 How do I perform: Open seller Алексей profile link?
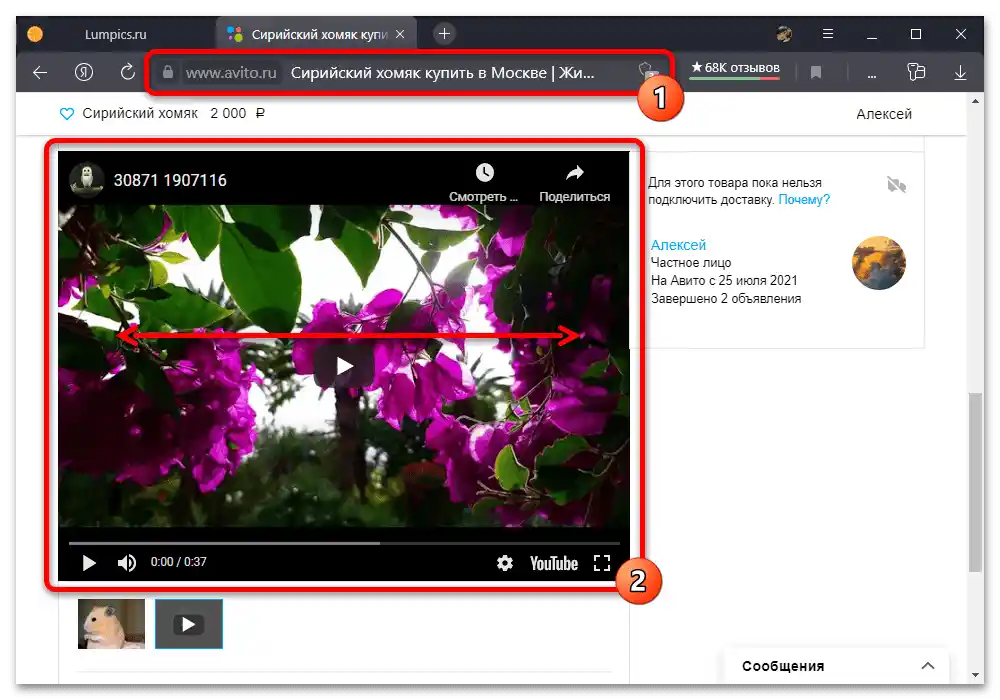(x=678, y=245)
